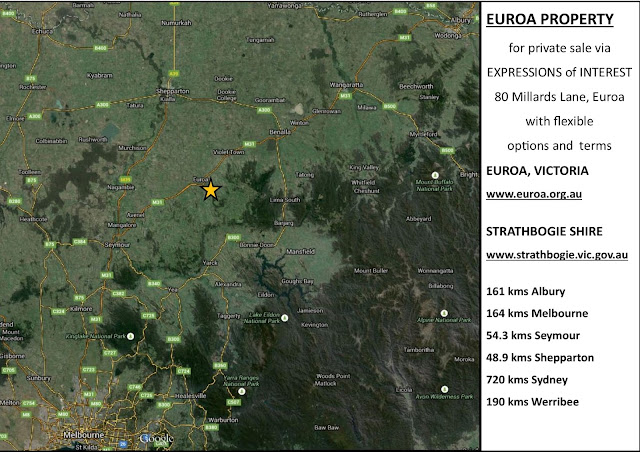Click the Kinglake National Park icon
Screen dimensions: 640x452
point(130,336)
